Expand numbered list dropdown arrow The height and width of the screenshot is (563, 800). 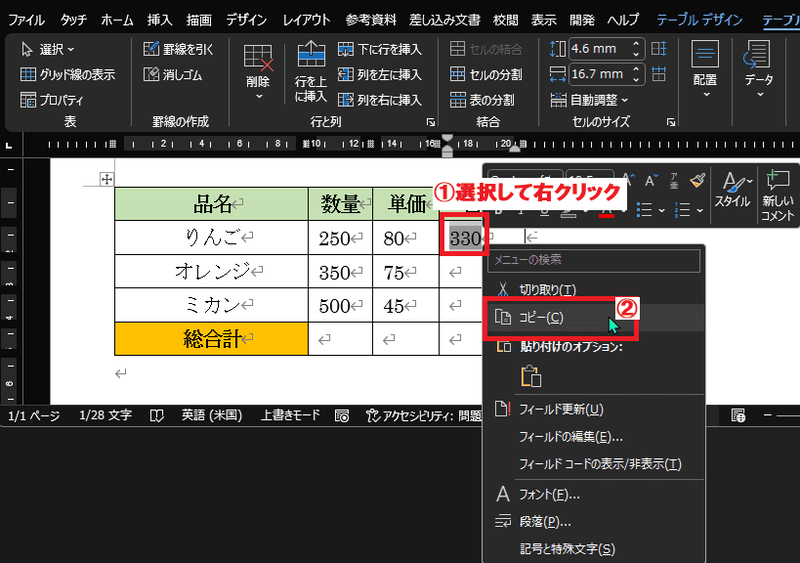coord(700,210)
